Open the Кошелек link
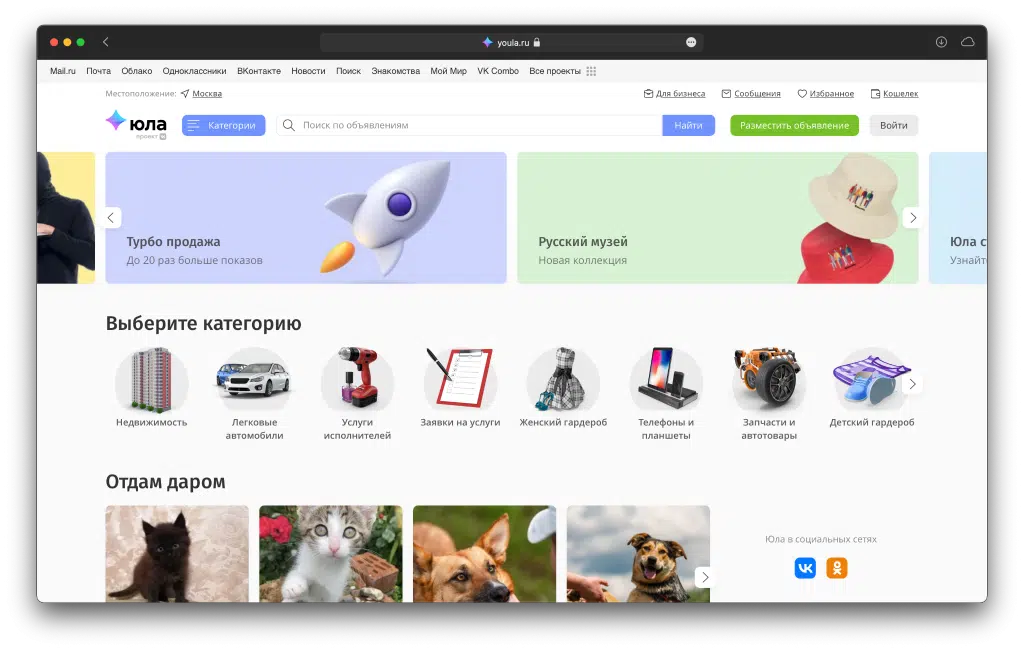Viewport: 1024px width, 651px height. click(x=901, y=93)
